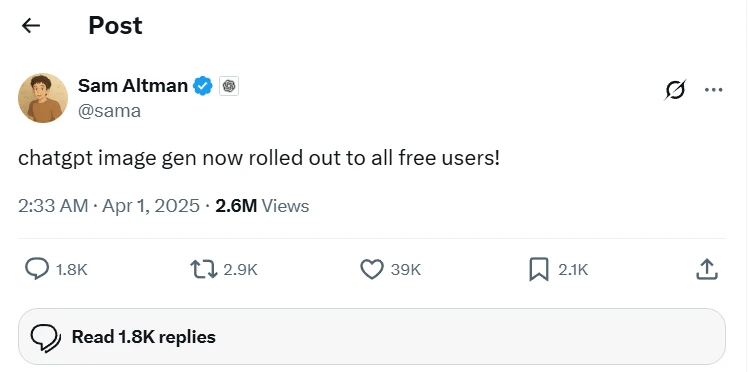
Task: Click the OpenAI affiliation badge icon
Action: [x=229, y=86]
